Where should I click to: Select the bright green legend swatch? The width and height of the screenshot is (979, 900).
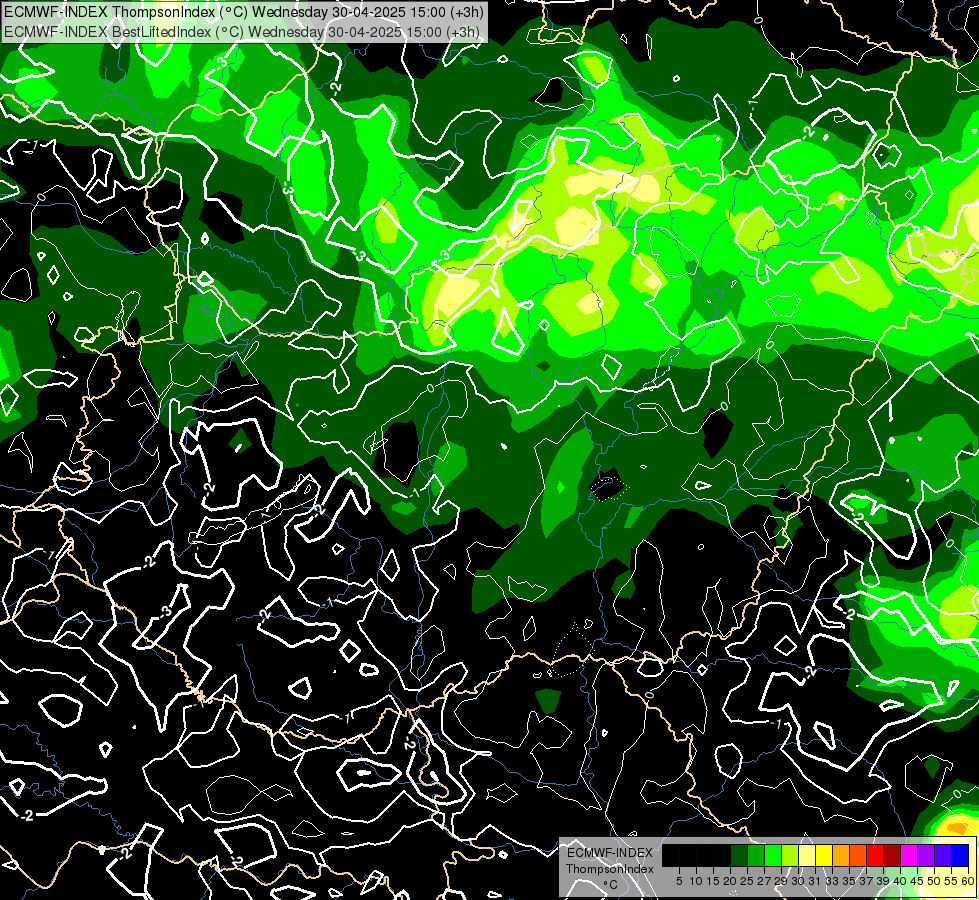click(x=773, y=855)
